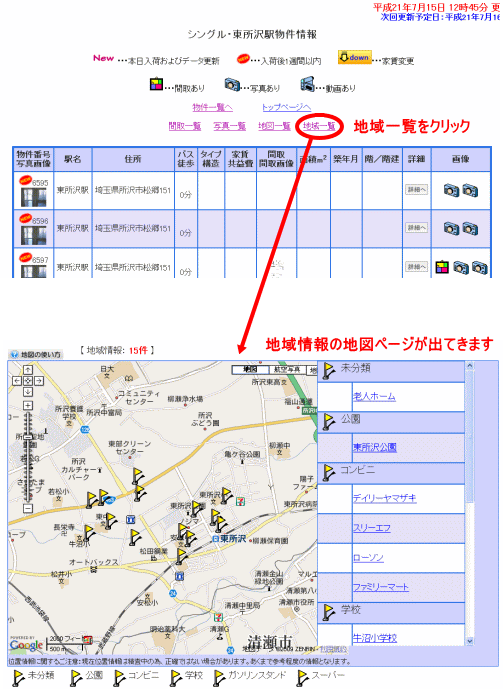Image resolution: width=503 pixels, height=689 pixels.
Task: Switch map to 航空写真 view
Action: 286,370
